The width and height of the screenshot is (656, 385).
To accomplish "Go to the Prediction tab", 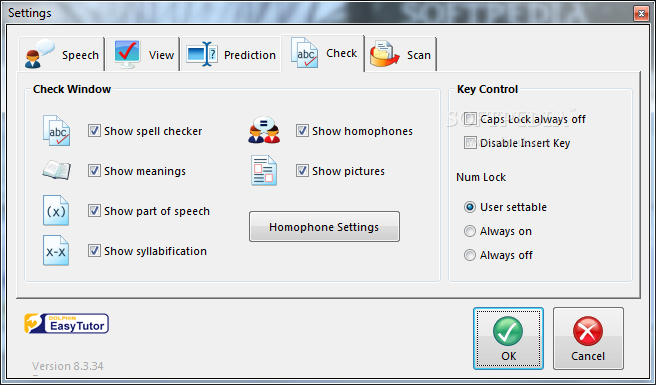I will [231, 54].
